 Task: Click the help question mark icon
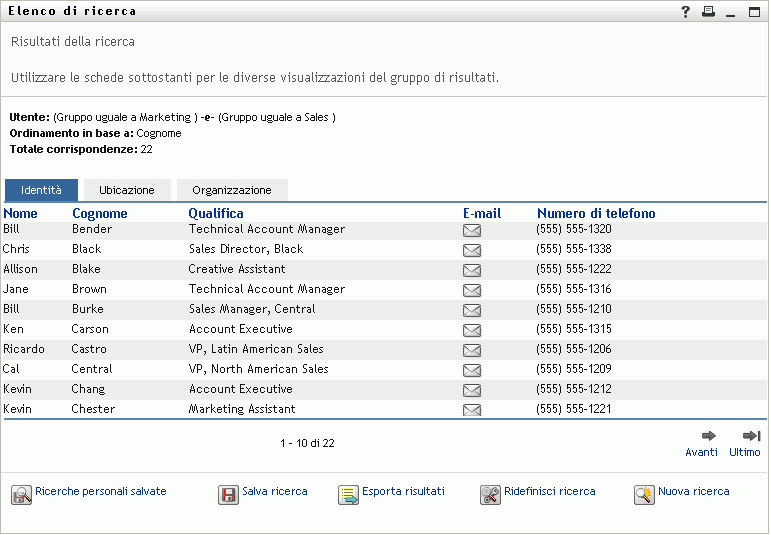pos(686,12)
